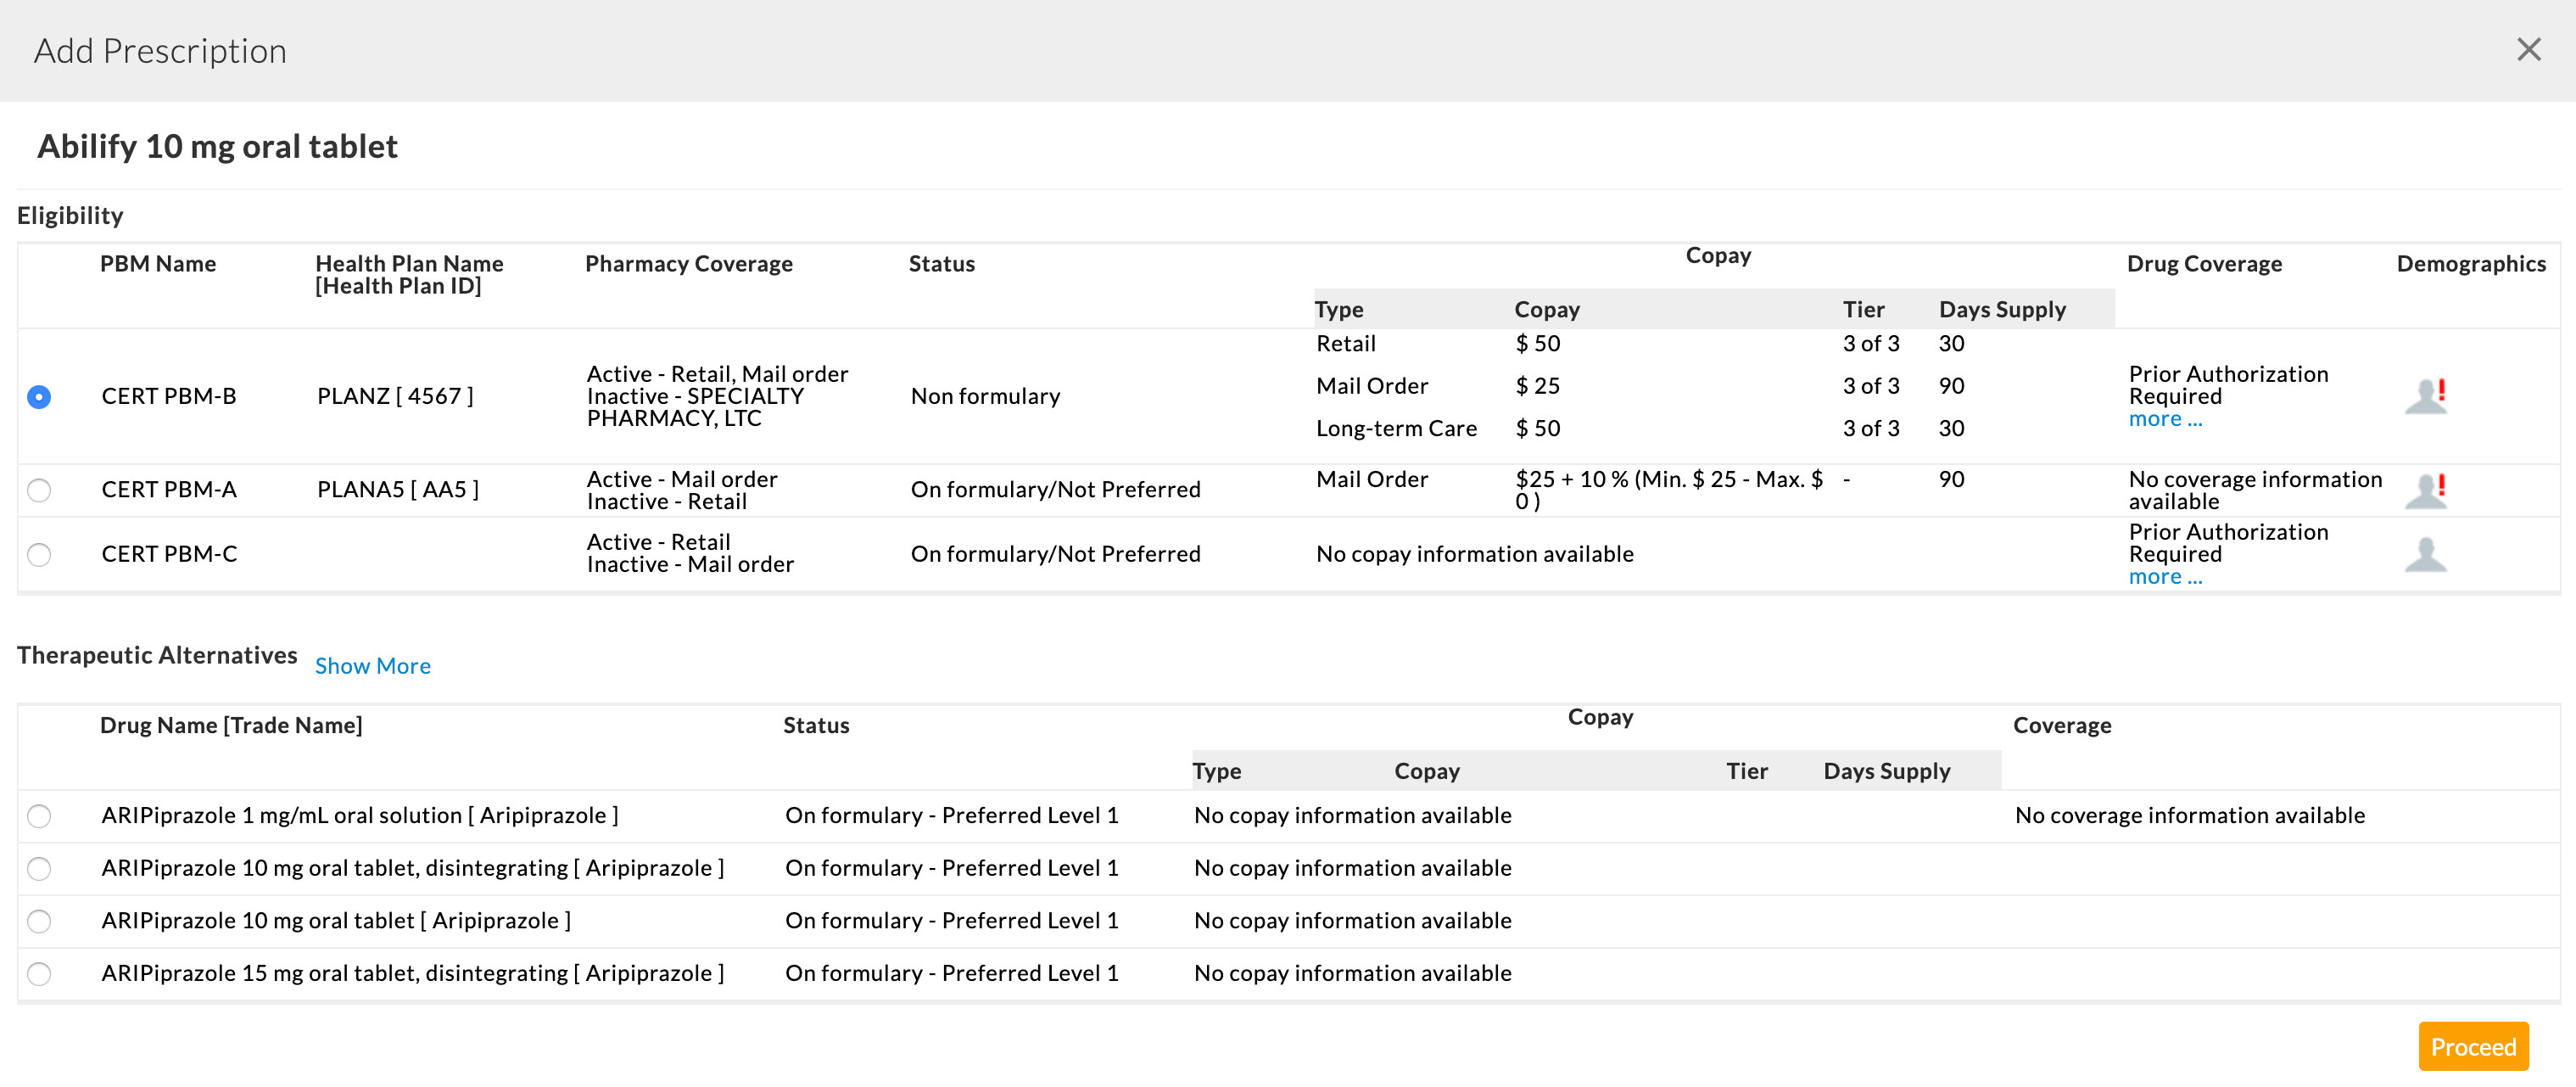This screenshot has width=2576, height=1087.
Task: Expand 'more ...' under PBM-C drug coverage
Action: [2165, 577]
